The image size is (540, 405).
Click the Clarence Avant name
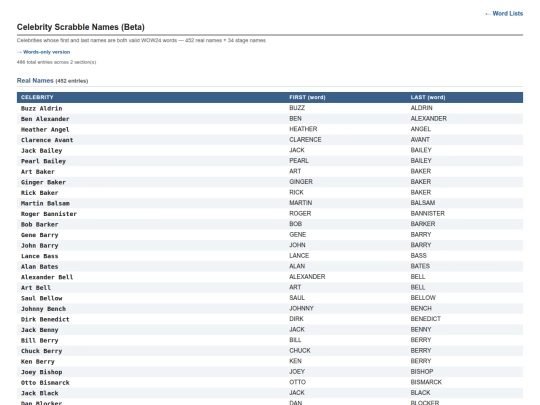pyautogui.click(x=47, y=140)
